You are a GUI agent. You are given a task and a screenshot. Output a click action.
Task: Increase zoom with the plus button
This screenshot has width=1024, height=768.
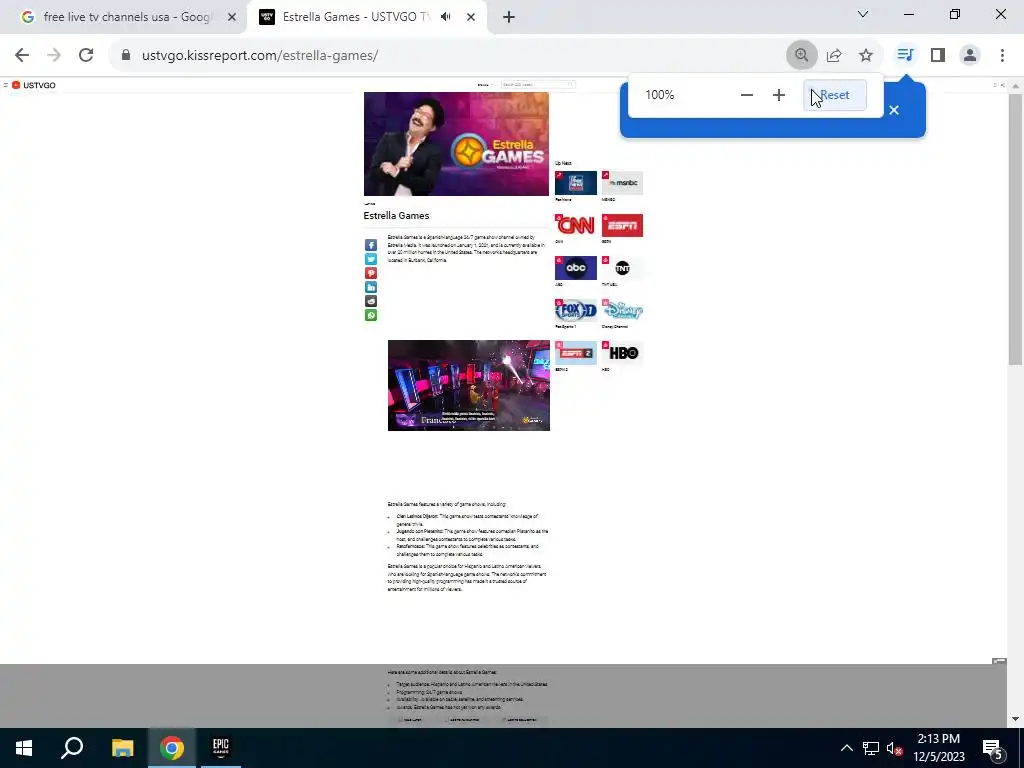(778, 95)
